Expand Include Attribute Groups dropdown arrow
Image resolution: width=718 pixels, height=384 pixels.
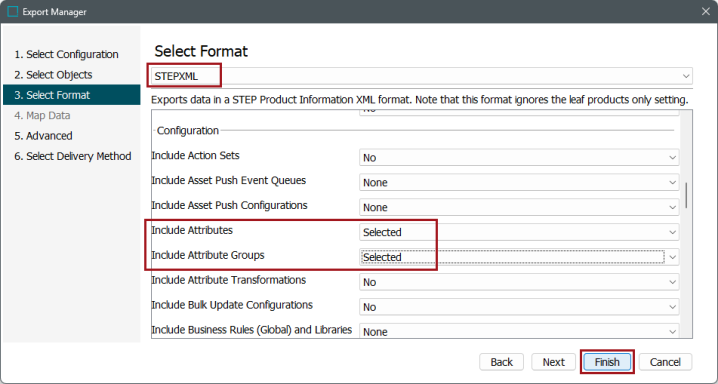click(x=672, y=257)
